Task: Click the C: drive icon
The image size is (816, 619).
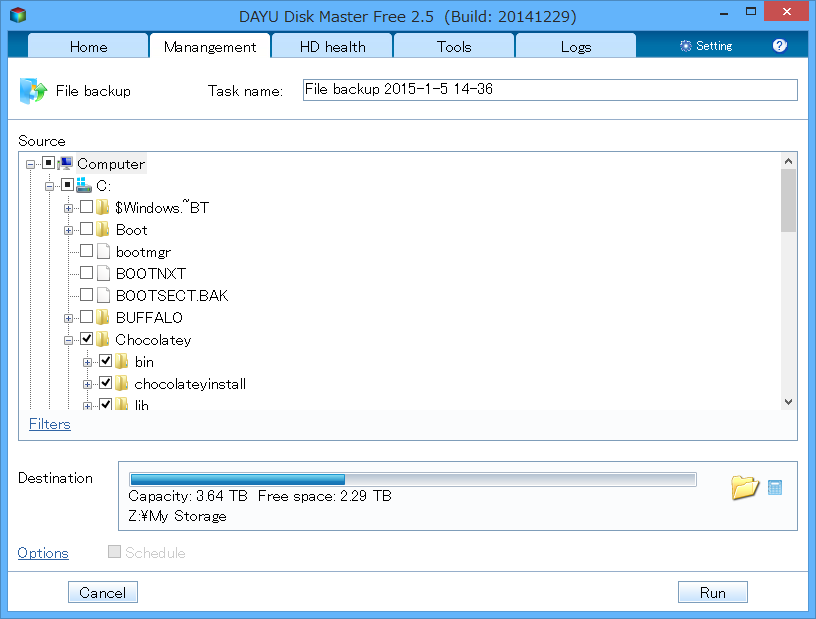Action: coord(84,185)
